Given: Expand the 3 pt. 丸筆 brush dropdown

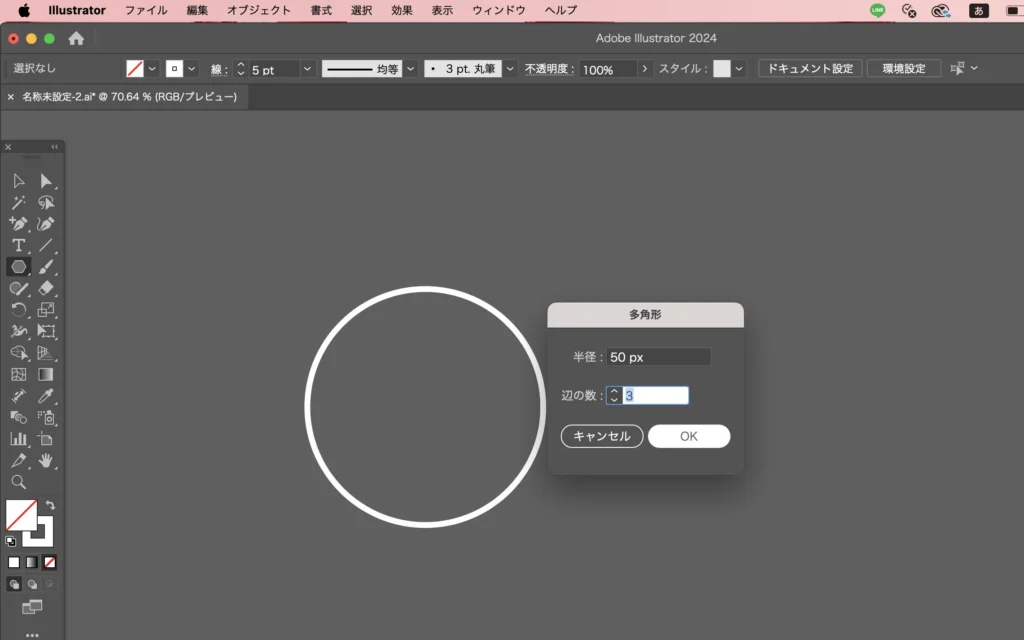Looking at the screenshot, I should point(510,69).
